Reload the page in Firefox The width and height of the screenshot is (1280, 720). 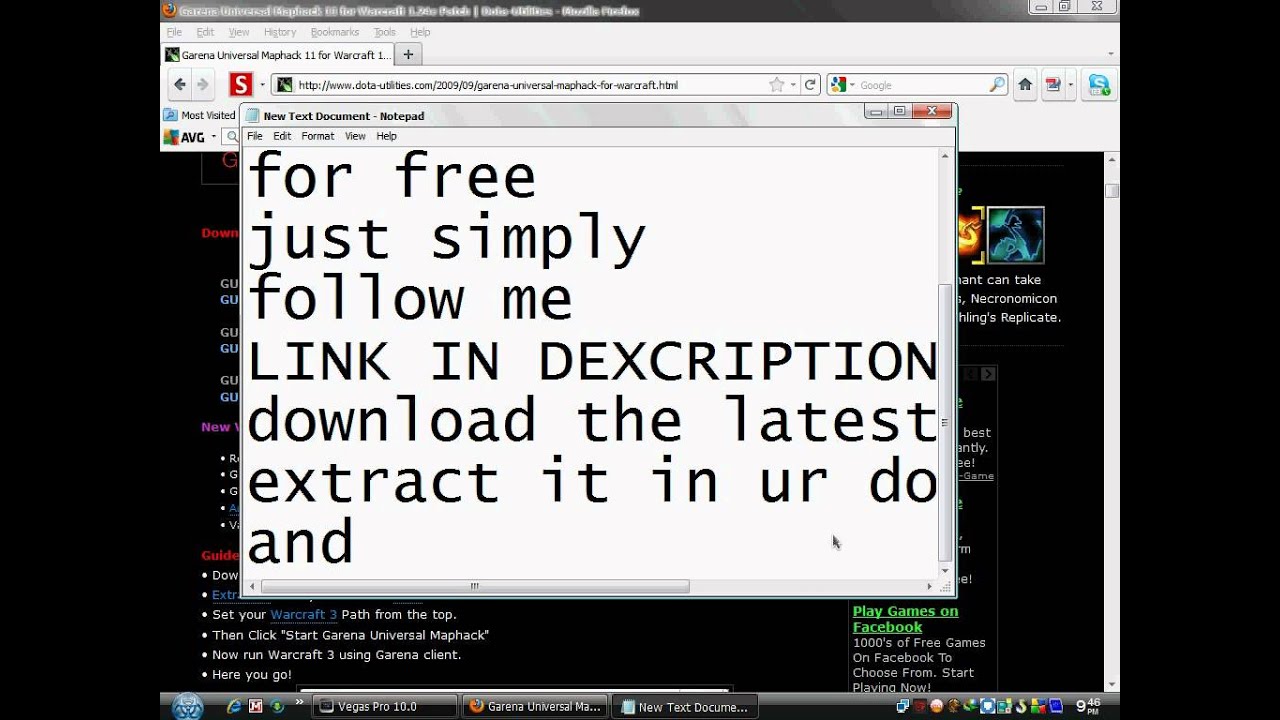pyautogui.click(x=811, y=85)
